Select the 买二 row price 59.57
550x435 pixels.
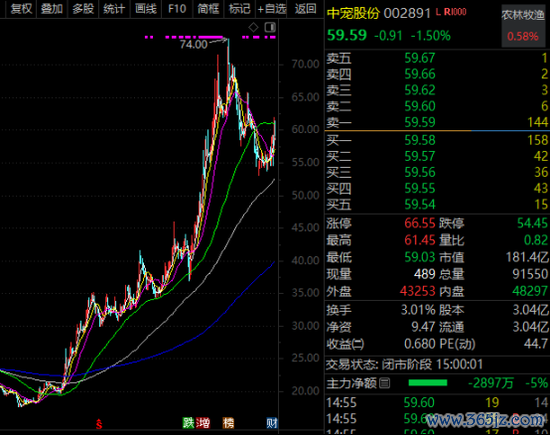[420, 156]
